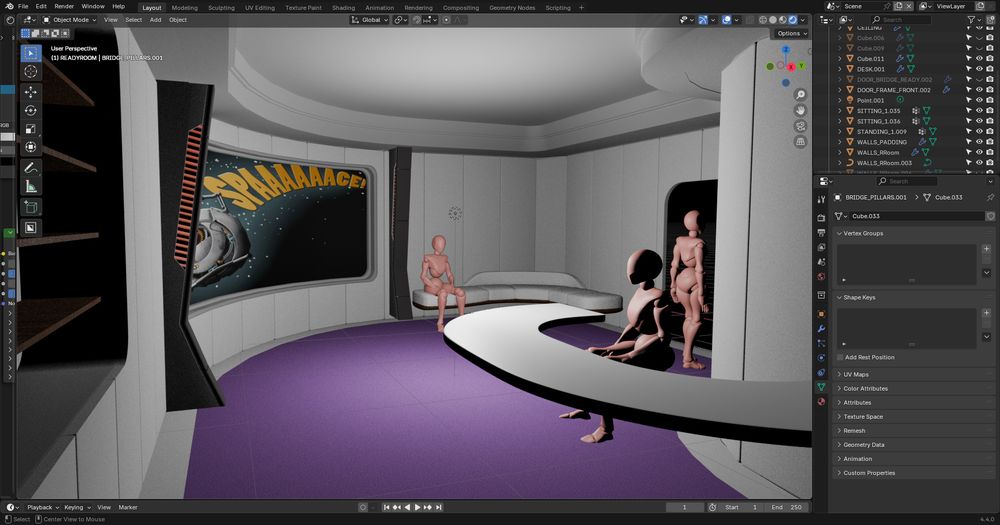
Task: Open the Physics properties tab icon
Action: tap(821, 358)
